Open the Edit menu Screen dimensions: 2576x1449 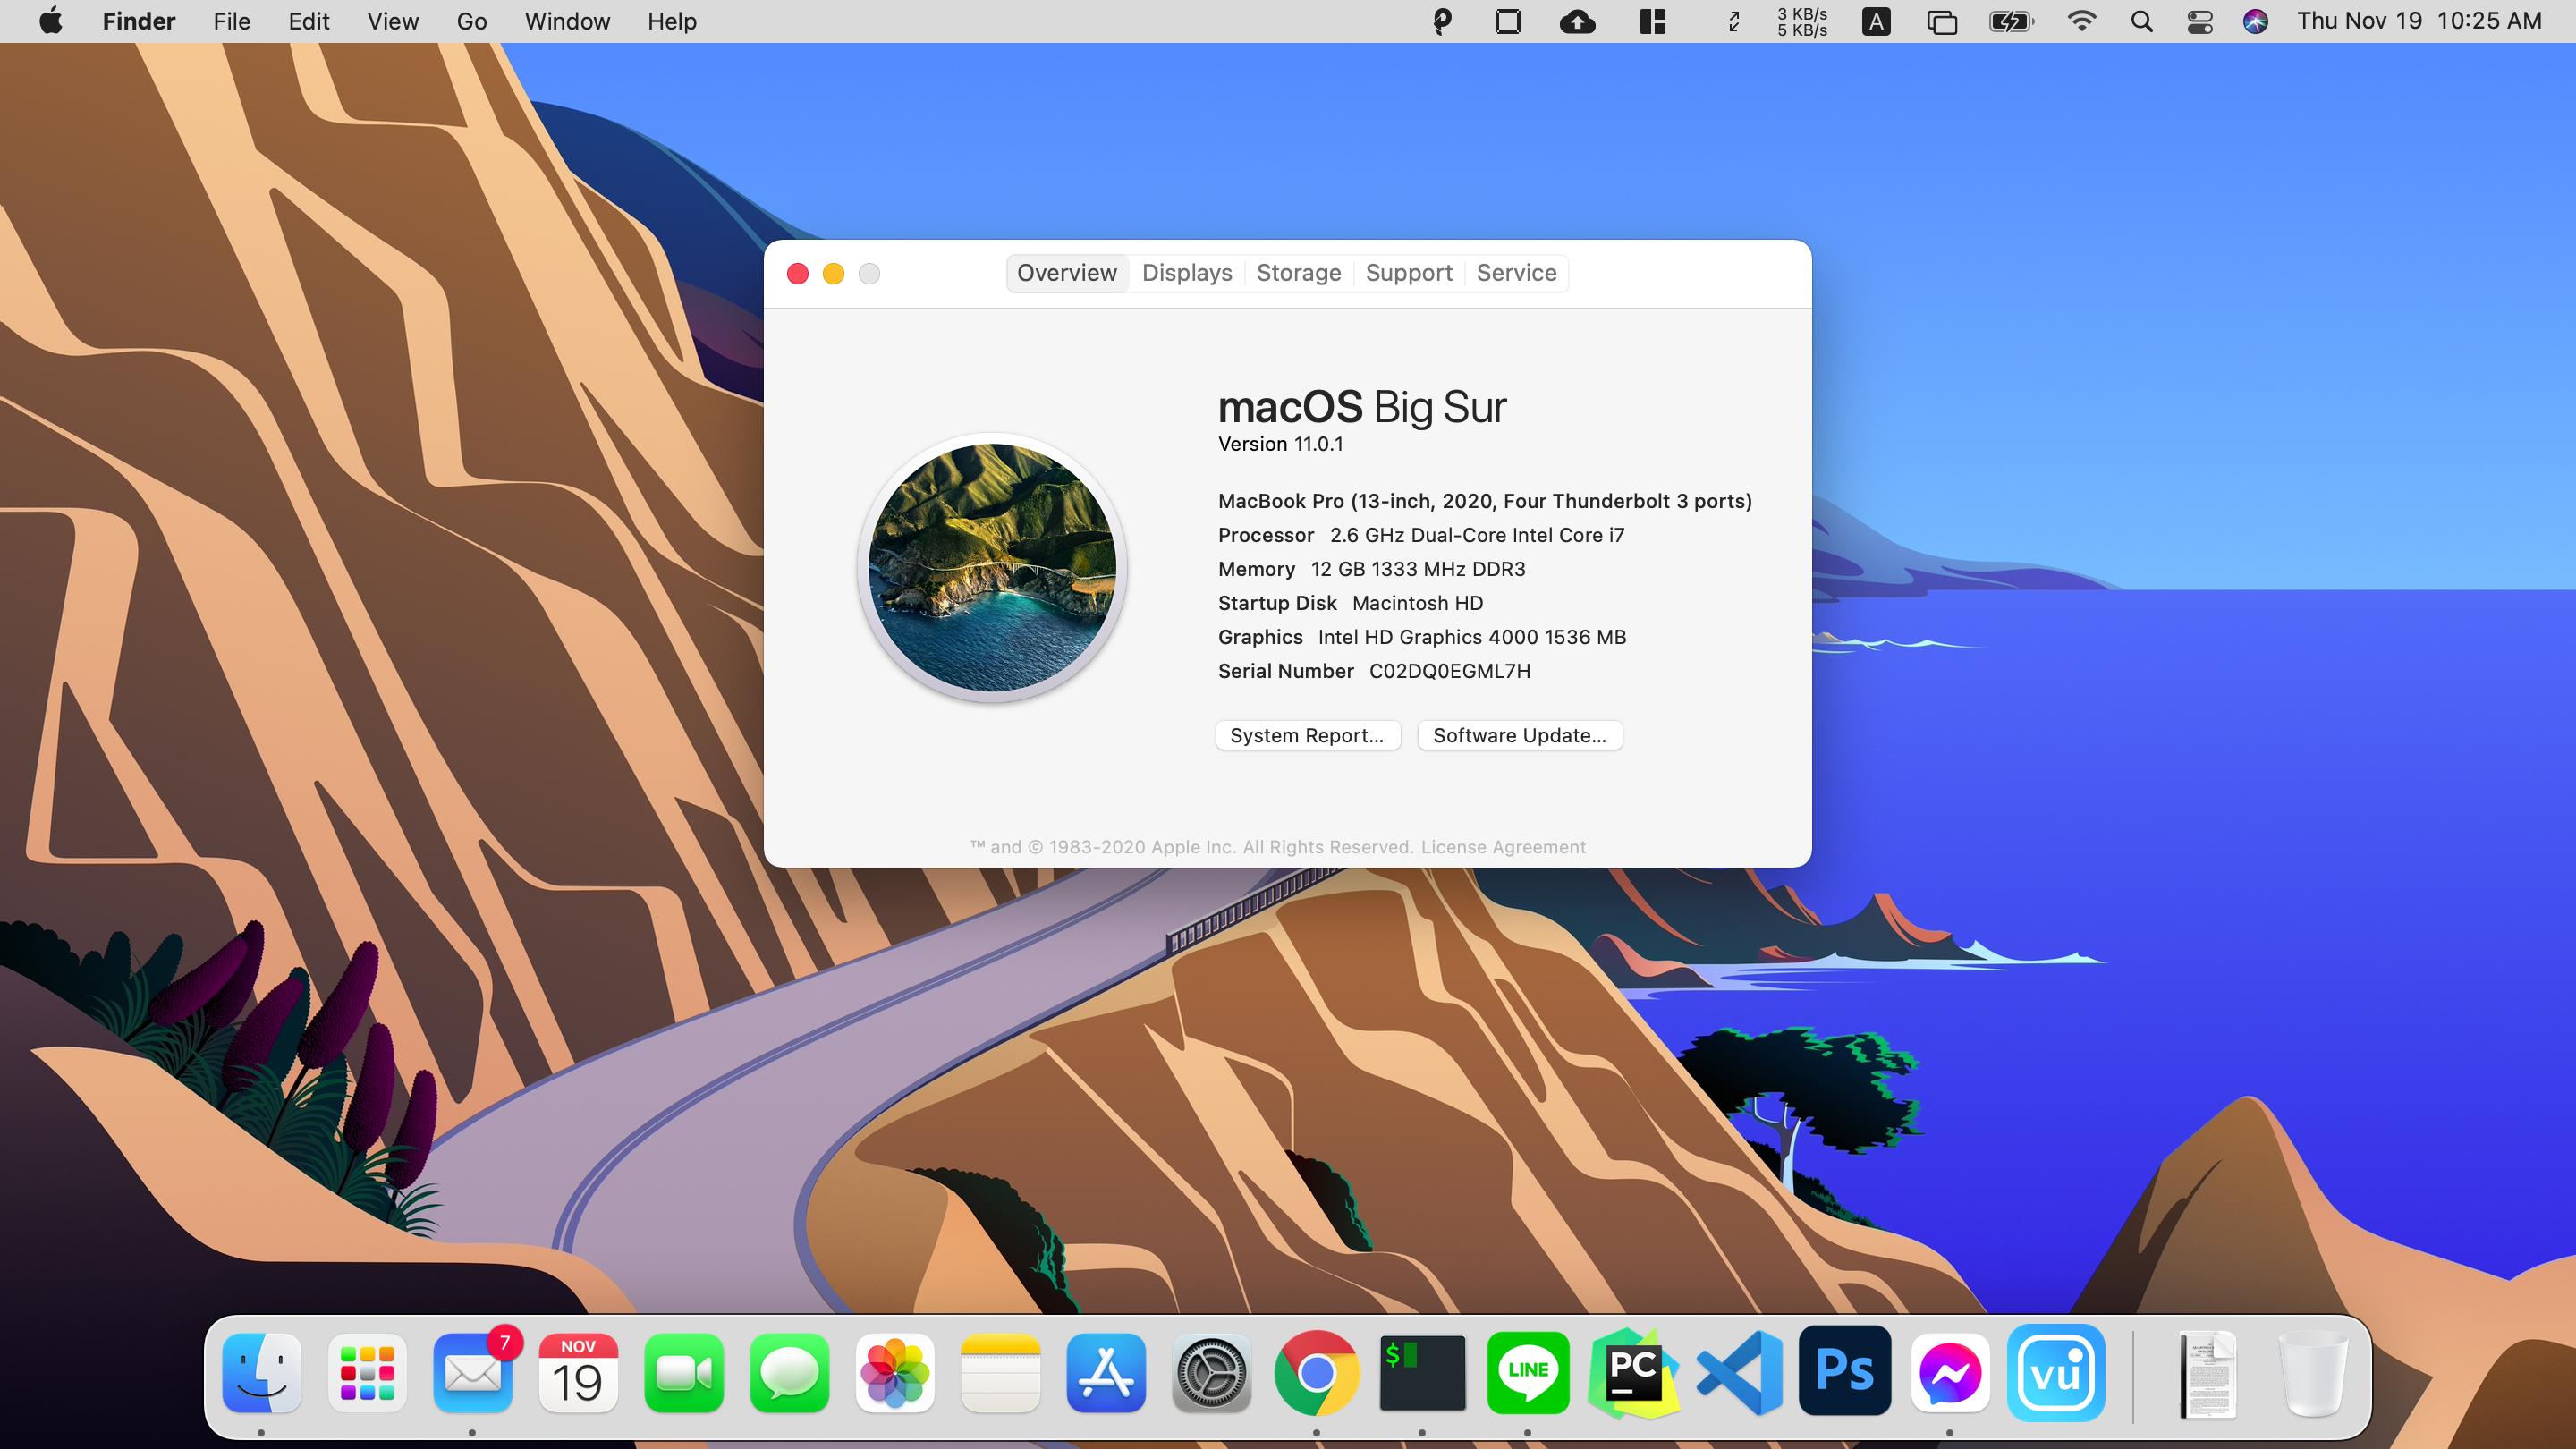tap(308, 21)
